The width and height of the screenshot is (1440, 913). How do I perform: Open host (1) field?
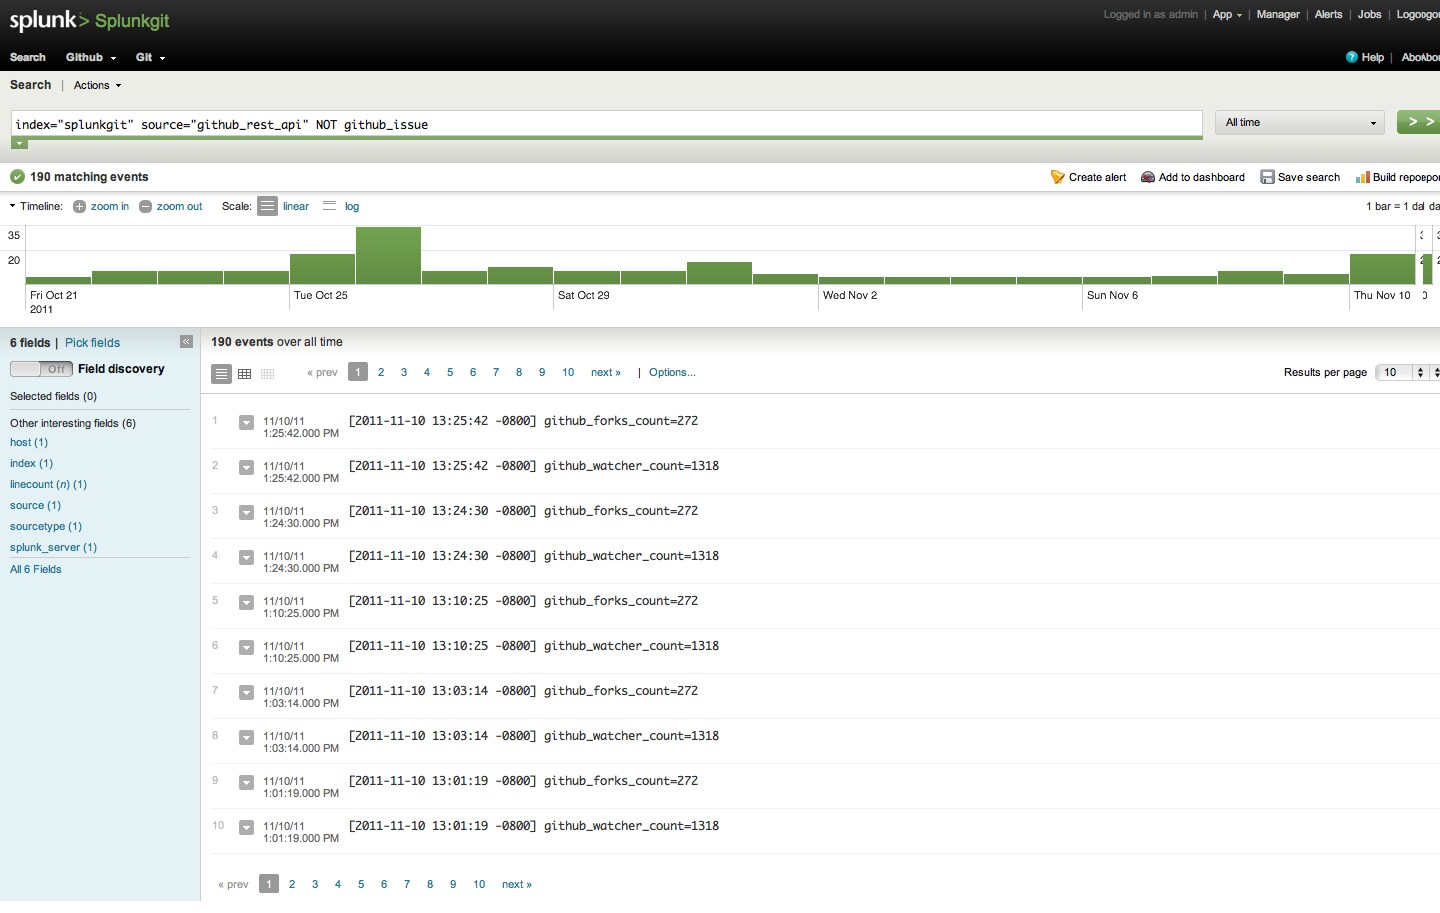(29, 442)
